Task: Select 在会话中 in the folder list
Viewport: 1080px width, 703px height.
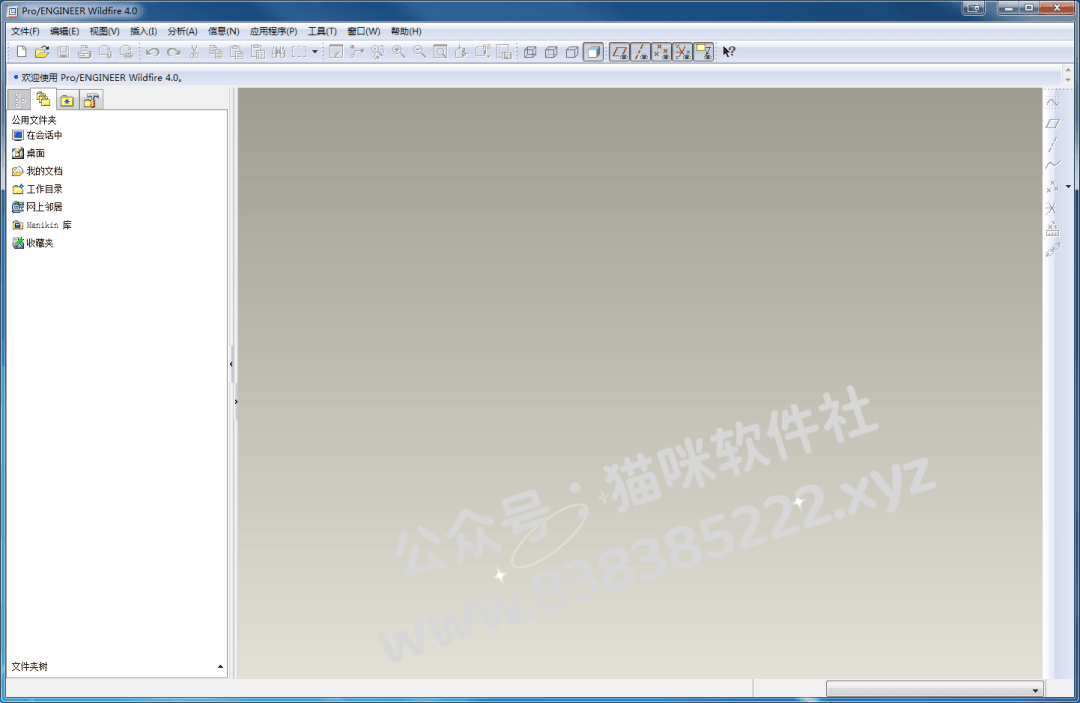Action: [x=37, y=135]
